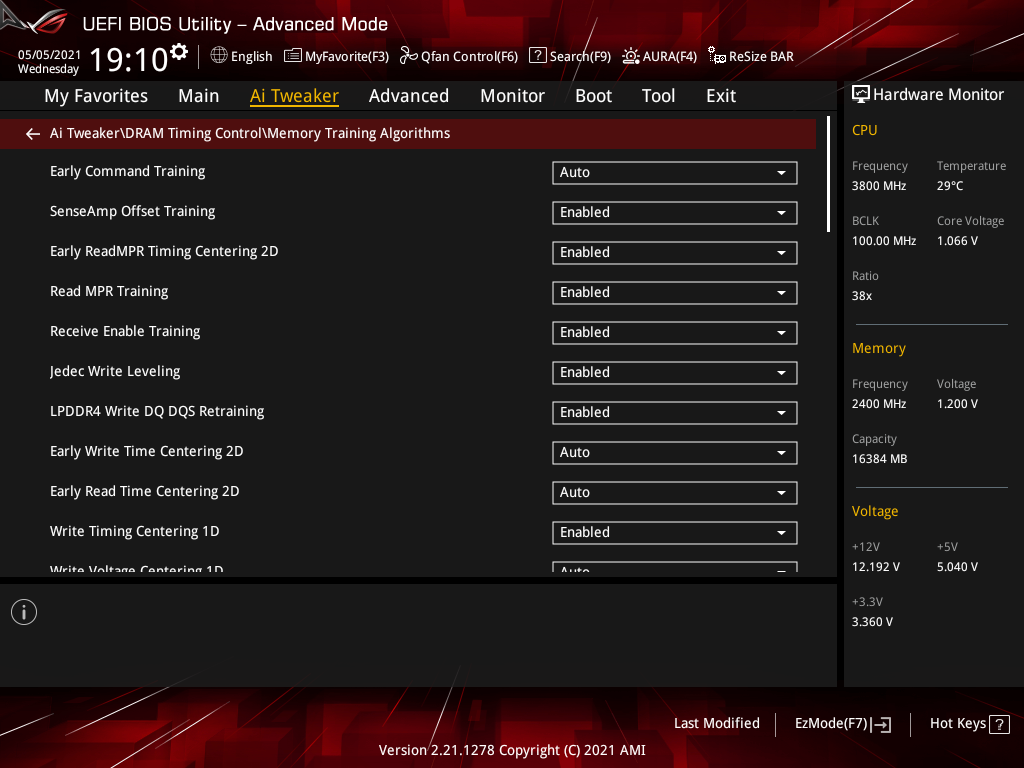Click the AURA(F4) label

(669, 57)
